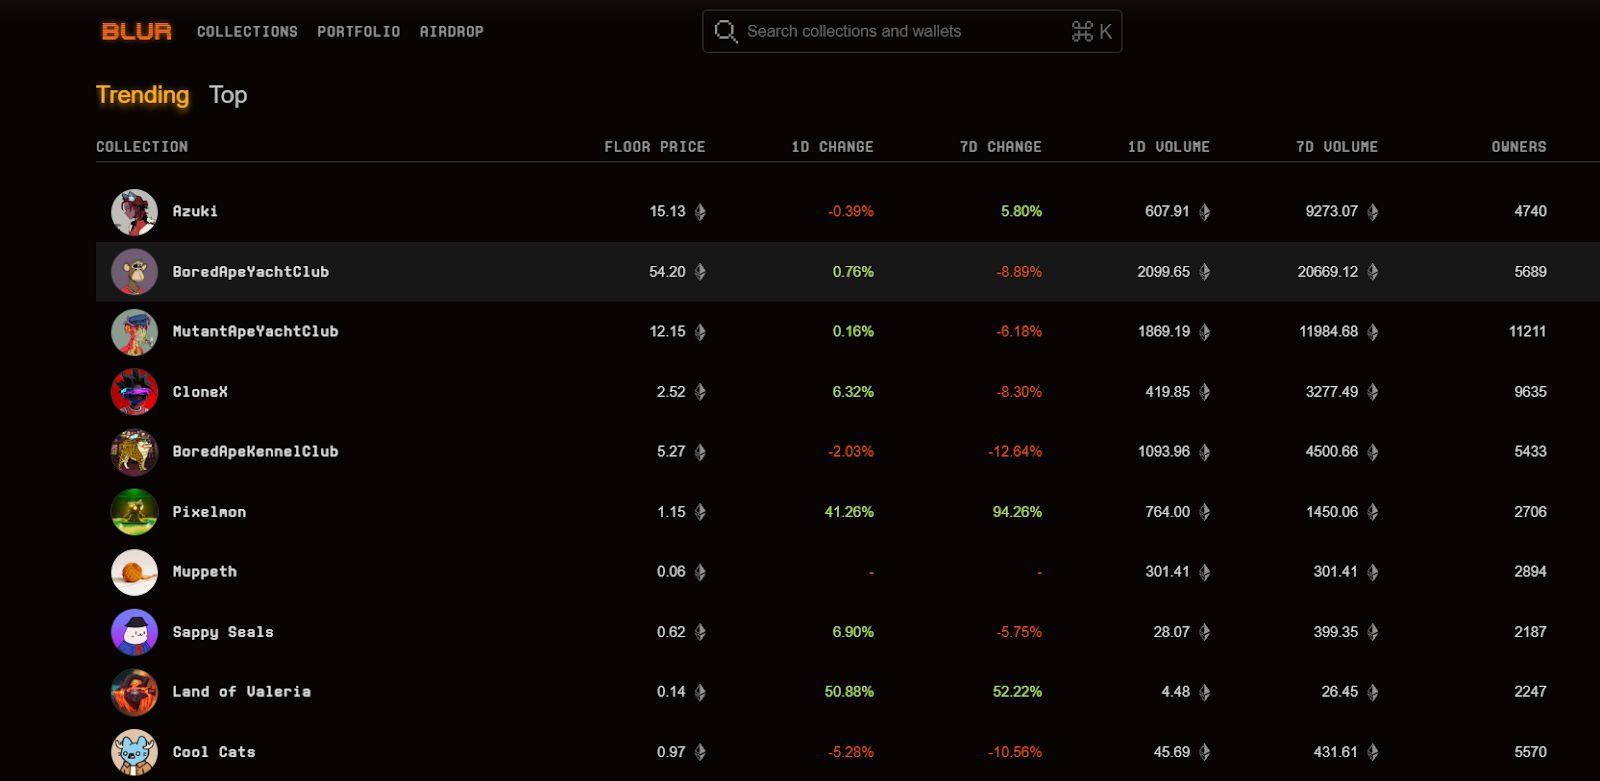This screenshot has height=781, width=1600.
Task: Open the Portfolio page
Action: point(359,32)
